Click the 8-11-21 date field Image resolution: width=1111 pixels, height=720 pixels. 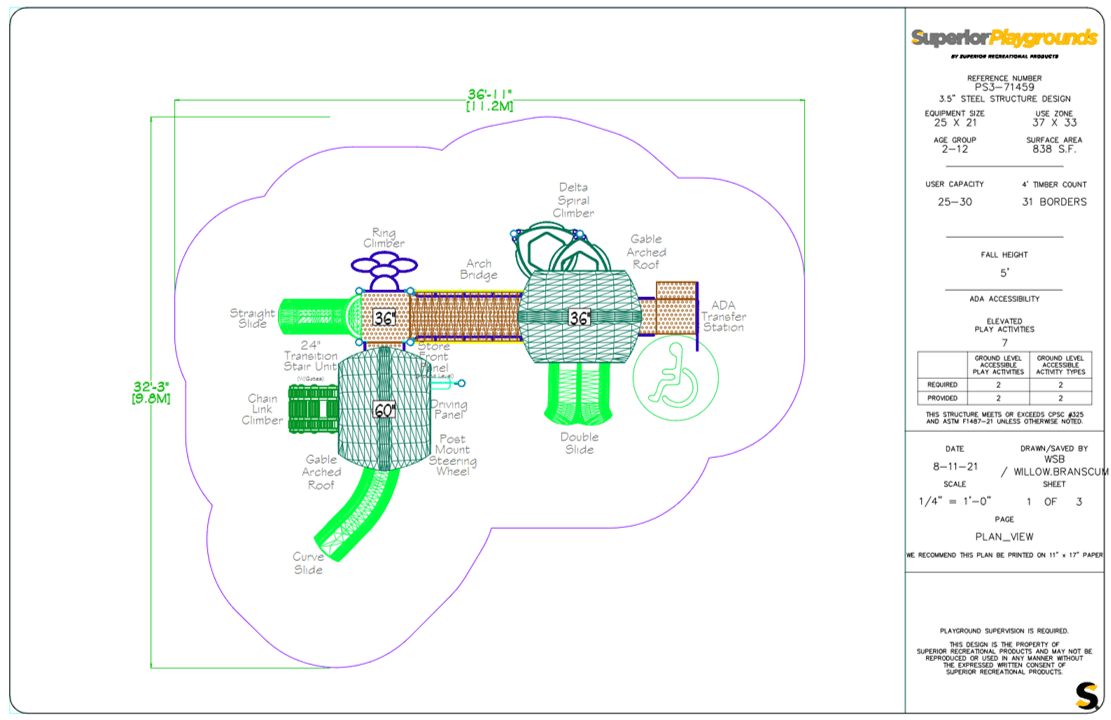tap(955, 466)
